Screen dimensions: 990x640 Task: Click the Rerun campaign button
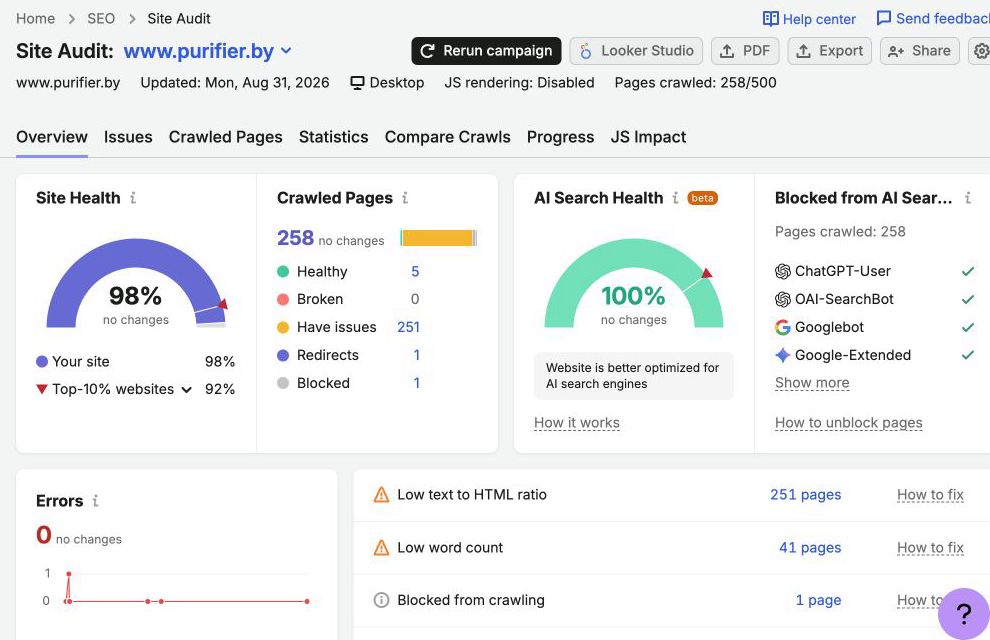point(486,51)
